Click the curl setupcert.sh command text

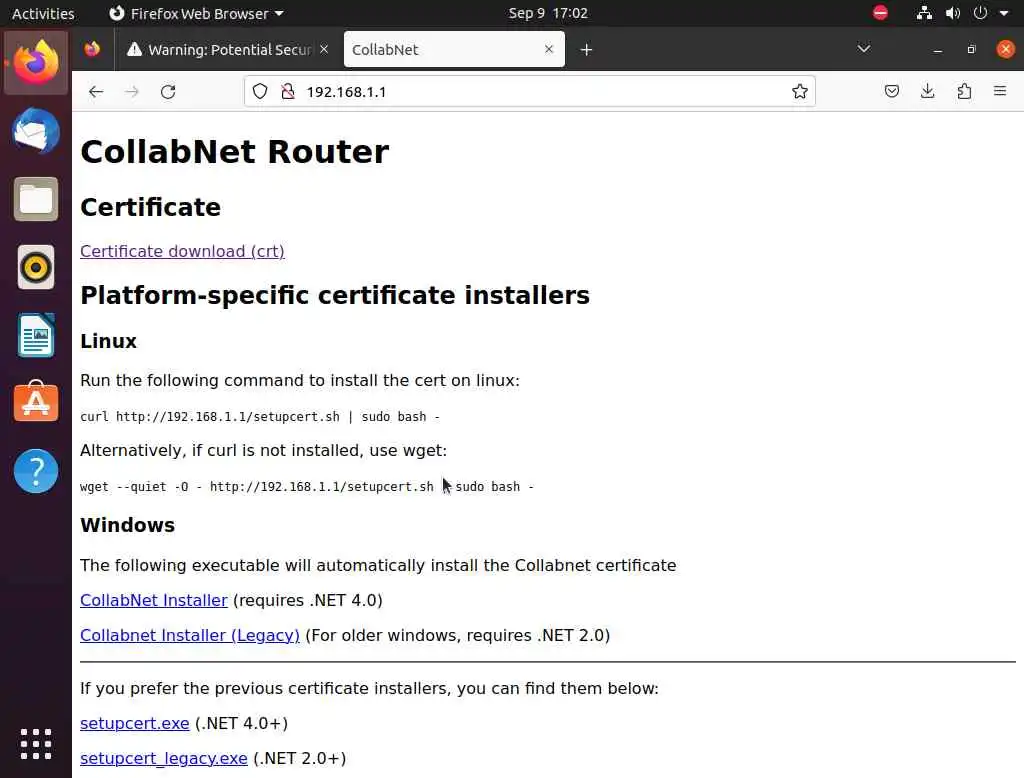pos(260,417)
